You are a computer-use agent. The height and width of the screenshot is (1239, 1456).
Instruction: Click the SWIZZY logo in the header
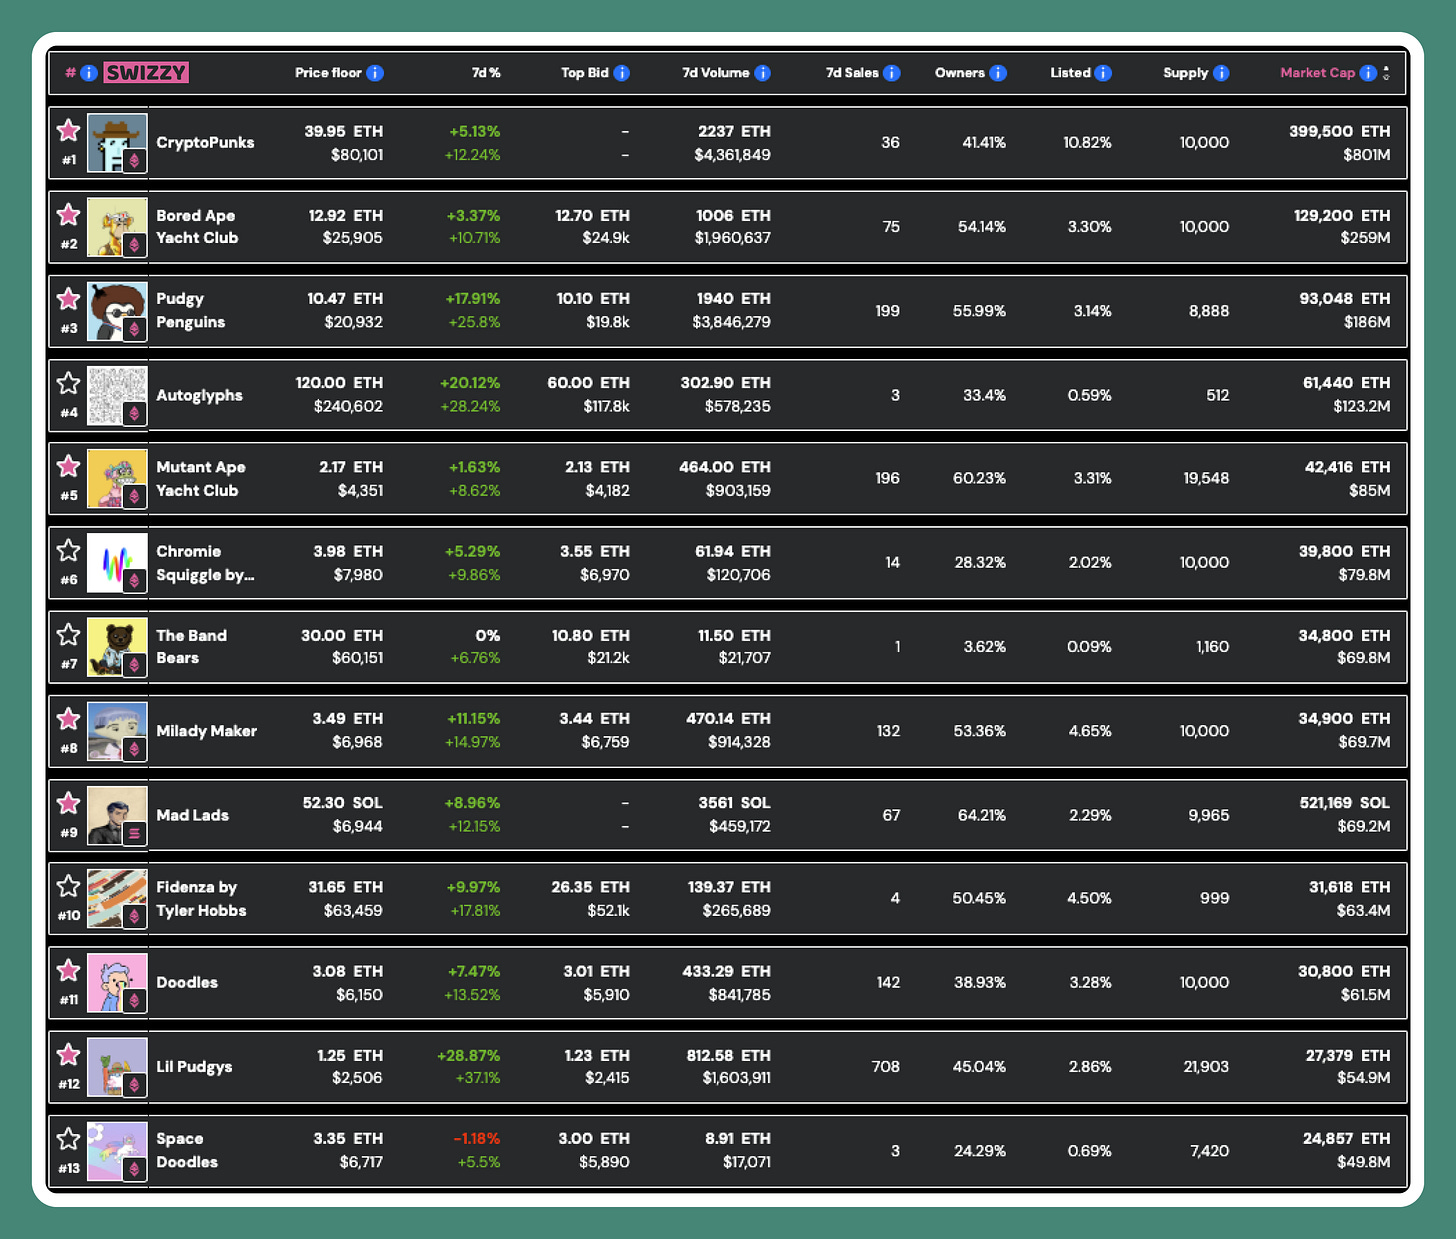coord(146,72)
